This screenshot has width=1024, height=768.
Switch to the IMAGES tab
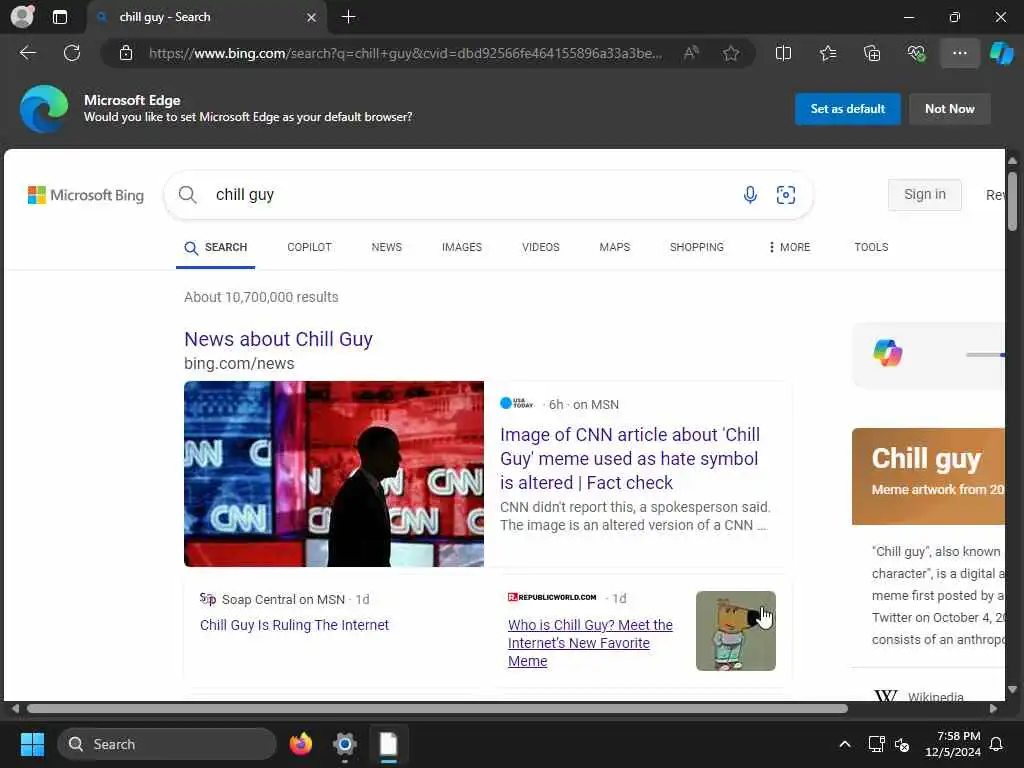point(462,248)
